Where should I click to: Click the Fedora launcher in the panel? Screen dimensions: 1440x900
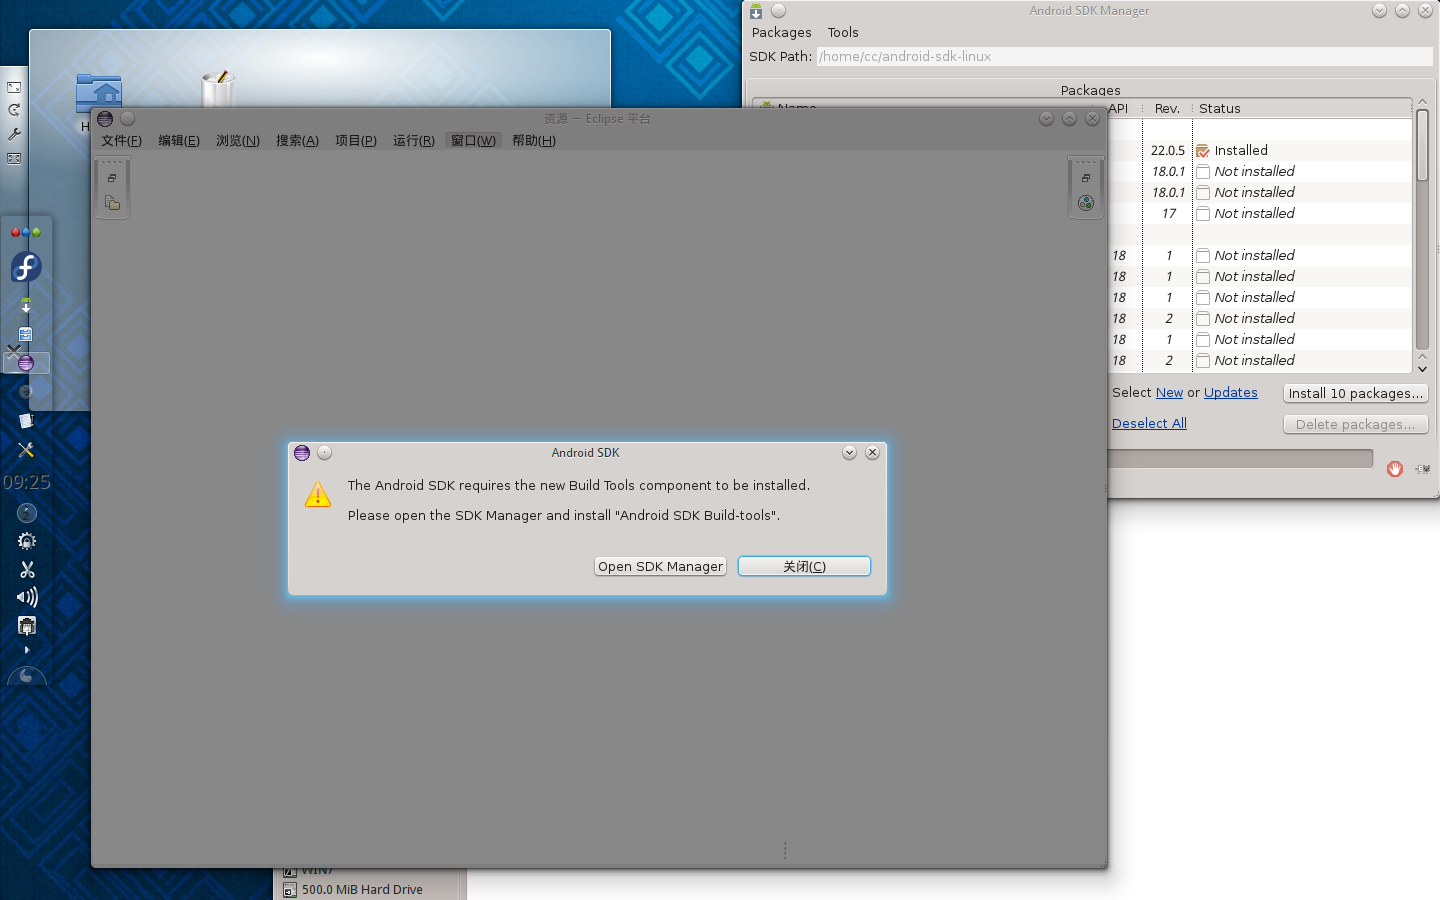pos(26,267)
